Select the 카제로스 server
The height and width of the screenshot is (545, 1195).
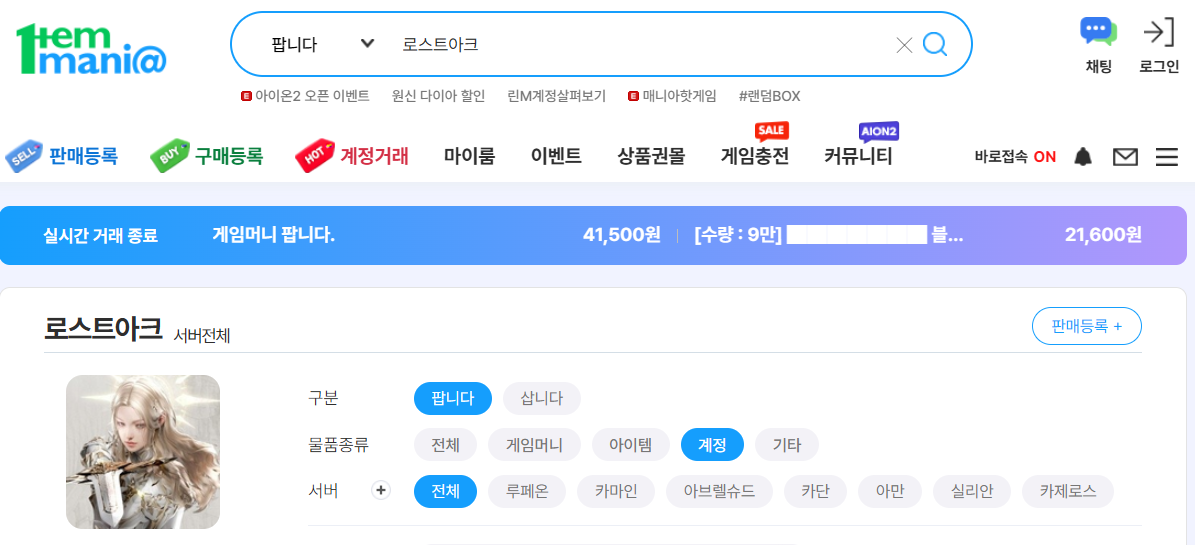tap(1068, 492)
